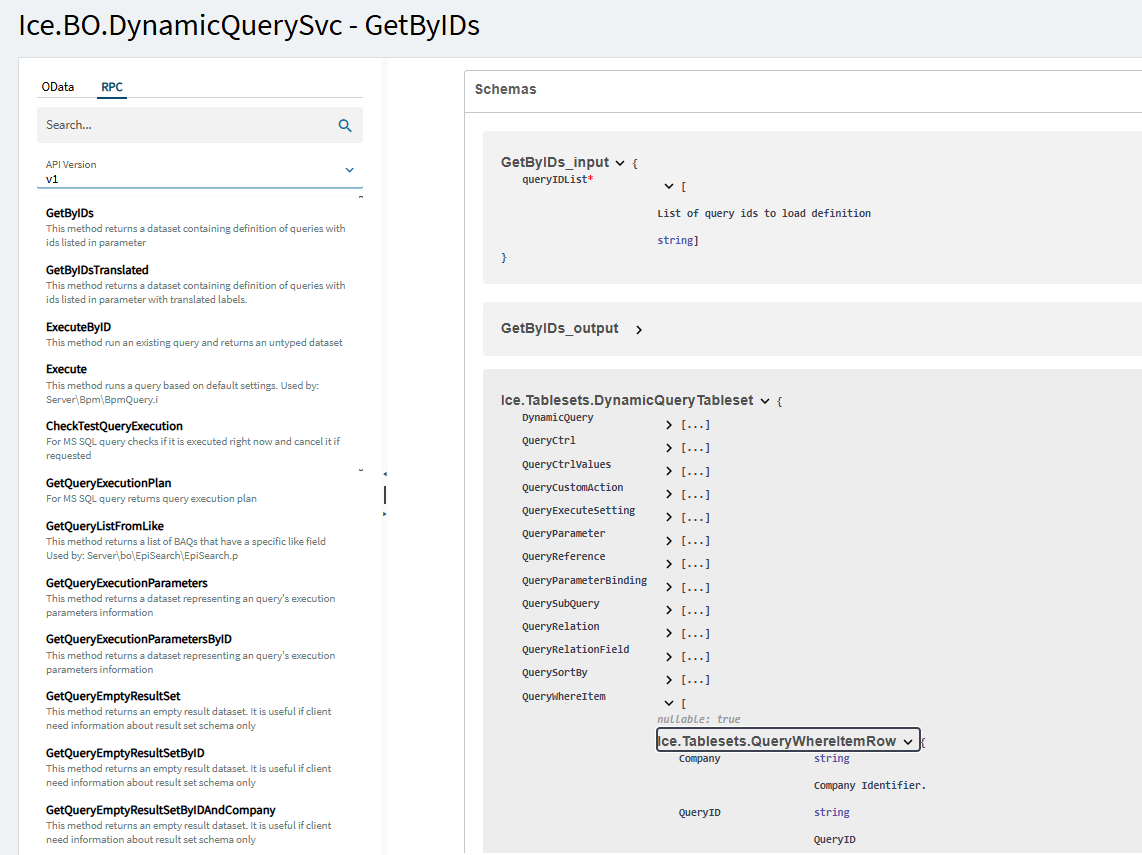Type in the Search input field

pos(185,125)
